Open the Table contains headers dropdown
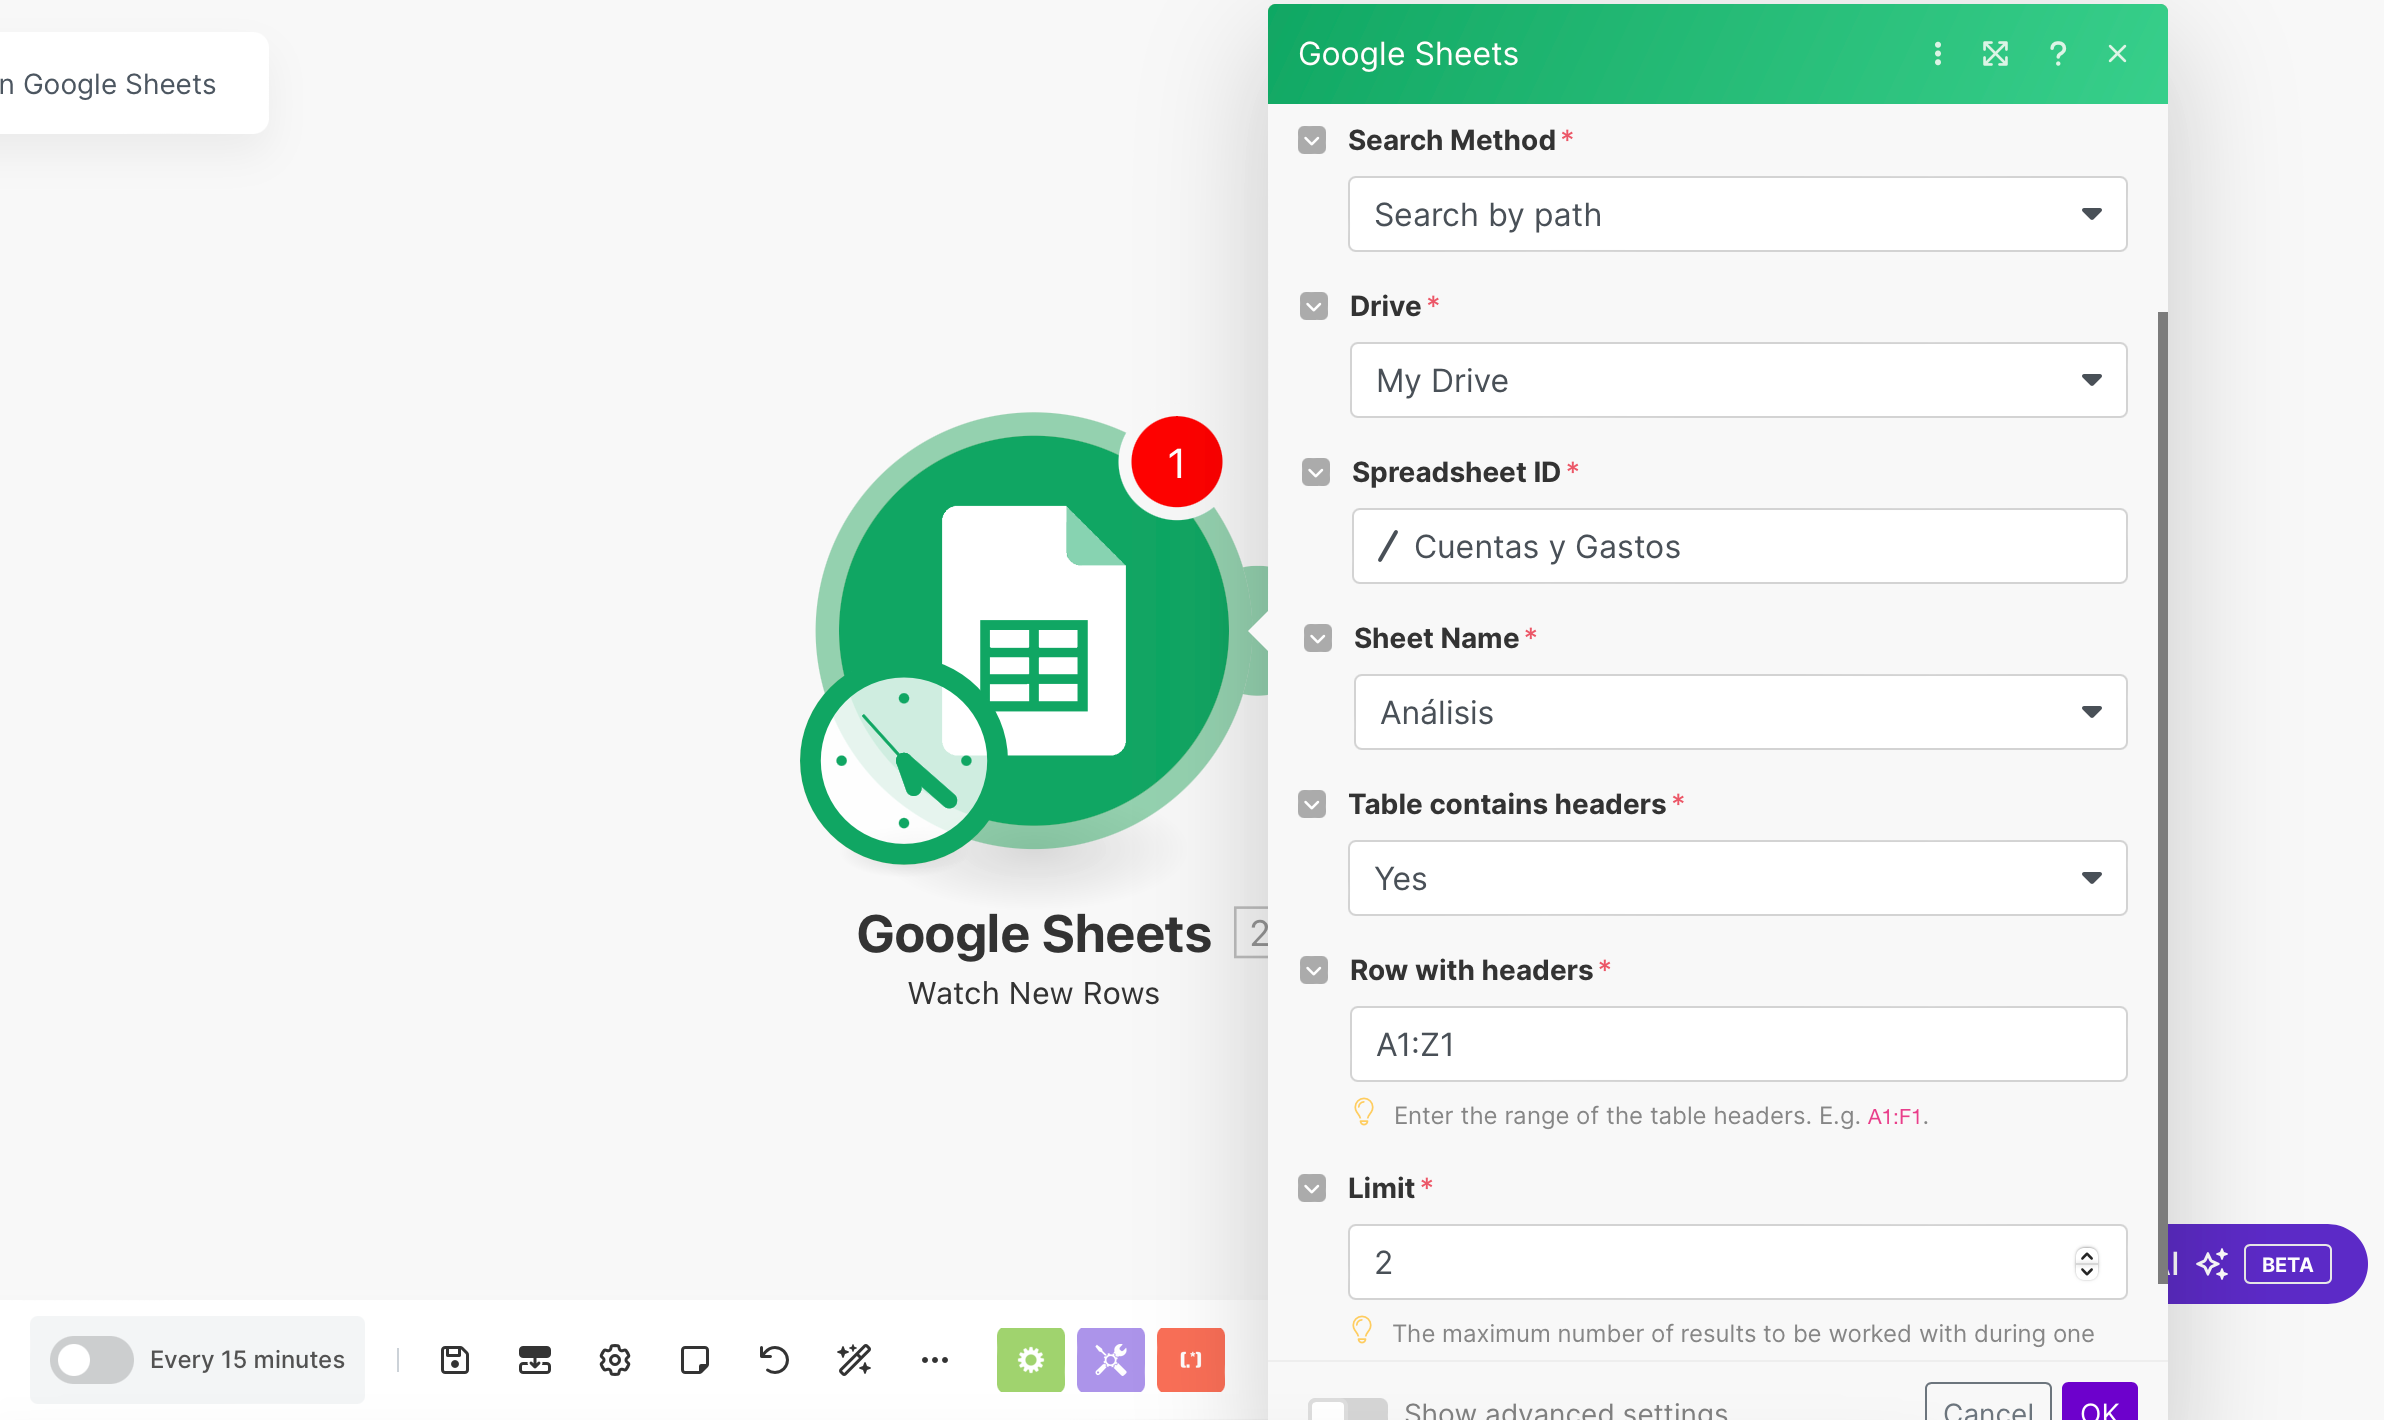The width and height of the screenshot is (2384, 1420). point(1737,878)
